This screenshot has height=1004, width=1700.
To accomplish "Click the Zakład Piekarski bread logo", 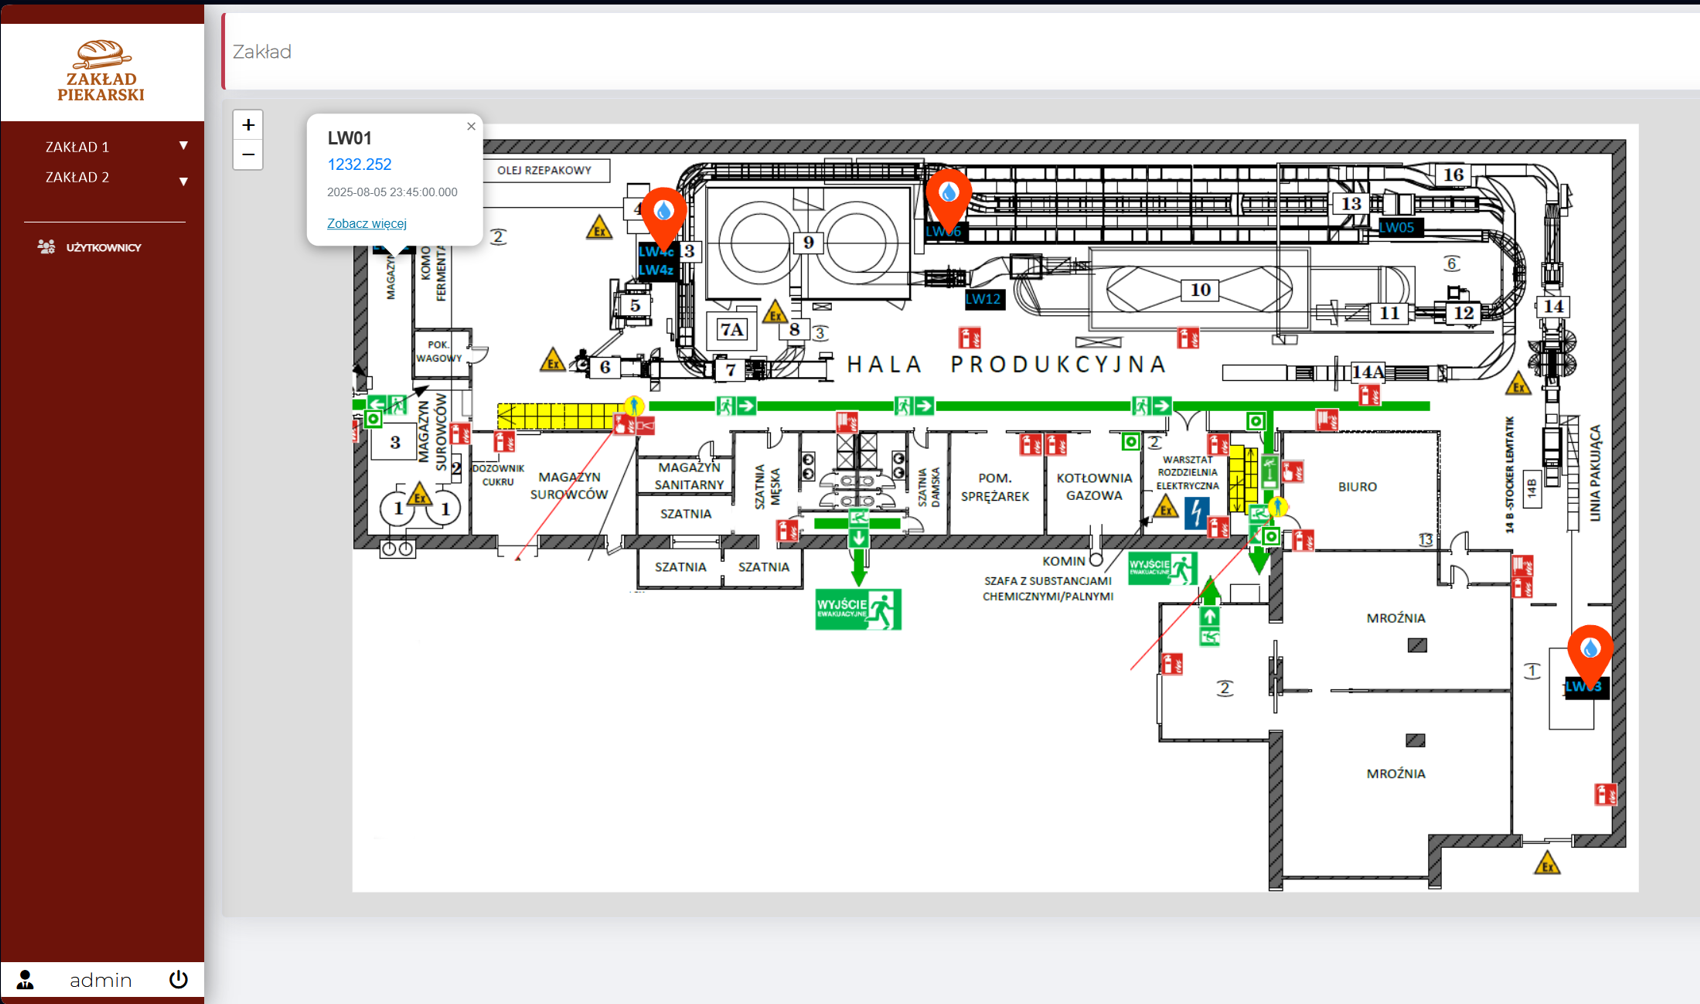I will pyautogui.click(x=101, y=54).
